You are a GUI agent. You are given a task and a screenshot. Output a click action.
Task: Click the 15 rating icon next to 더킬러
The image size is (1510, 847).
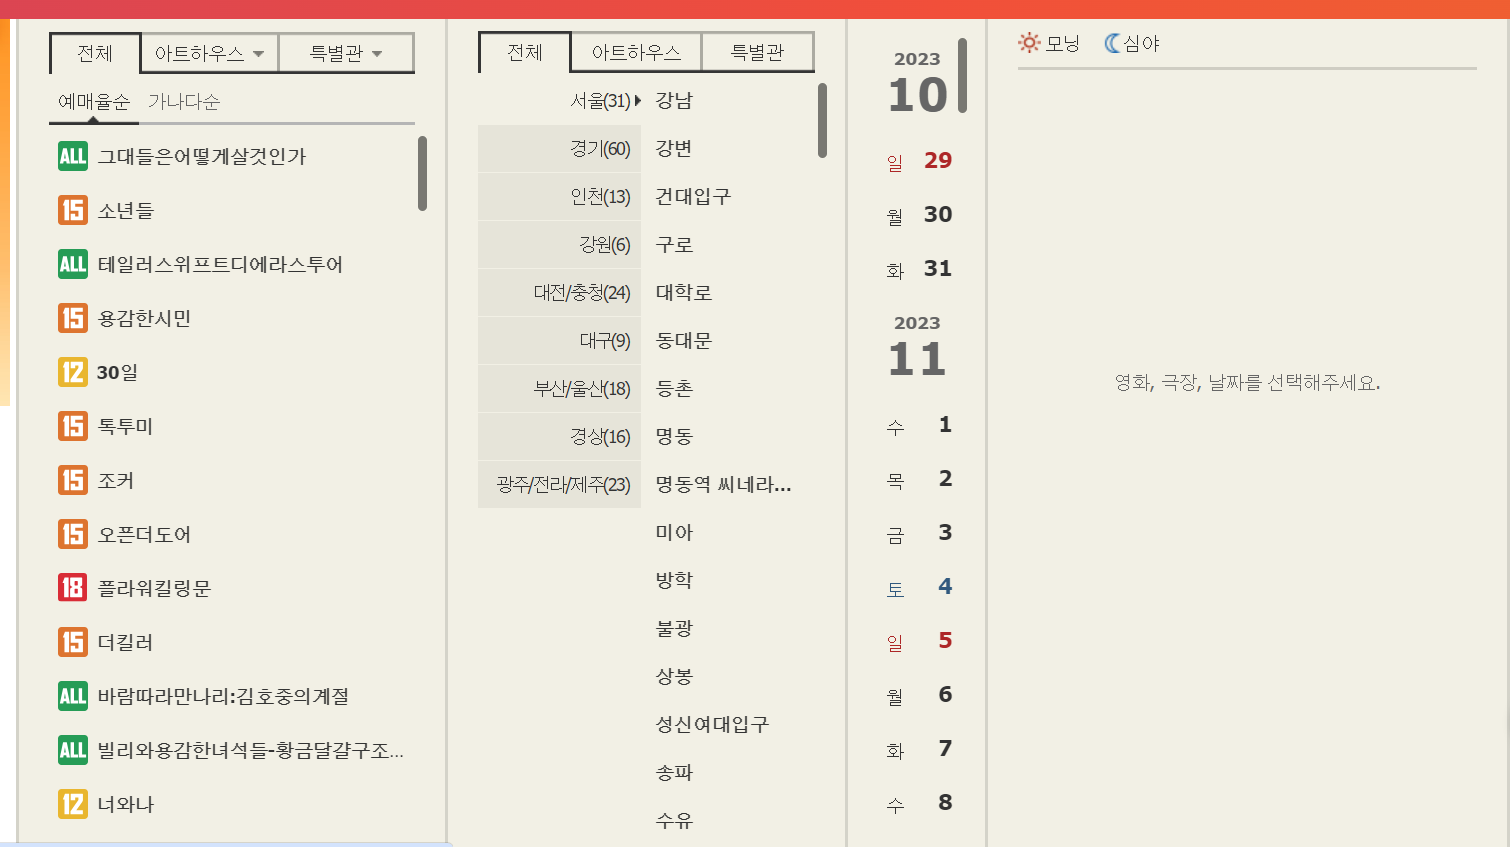[73, 642]
